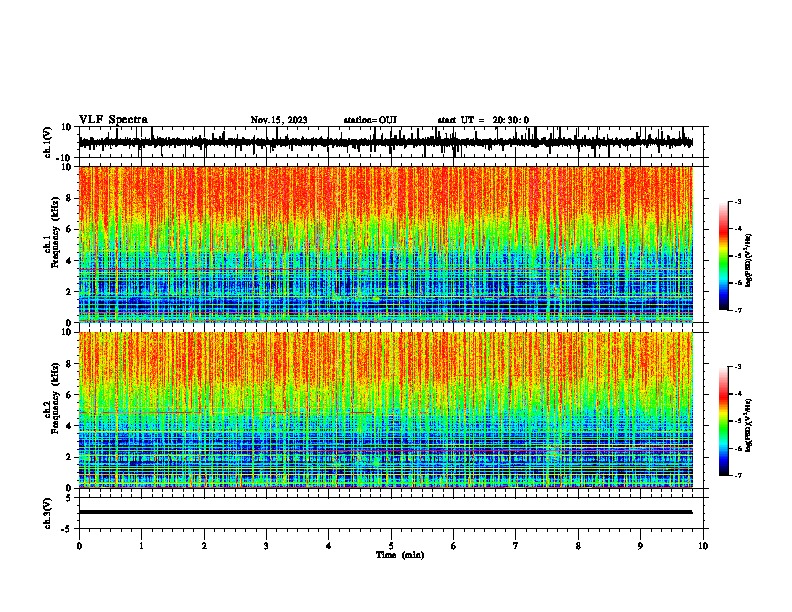
Task: Click the "9" minute tick on time axis
Action: 640,546
